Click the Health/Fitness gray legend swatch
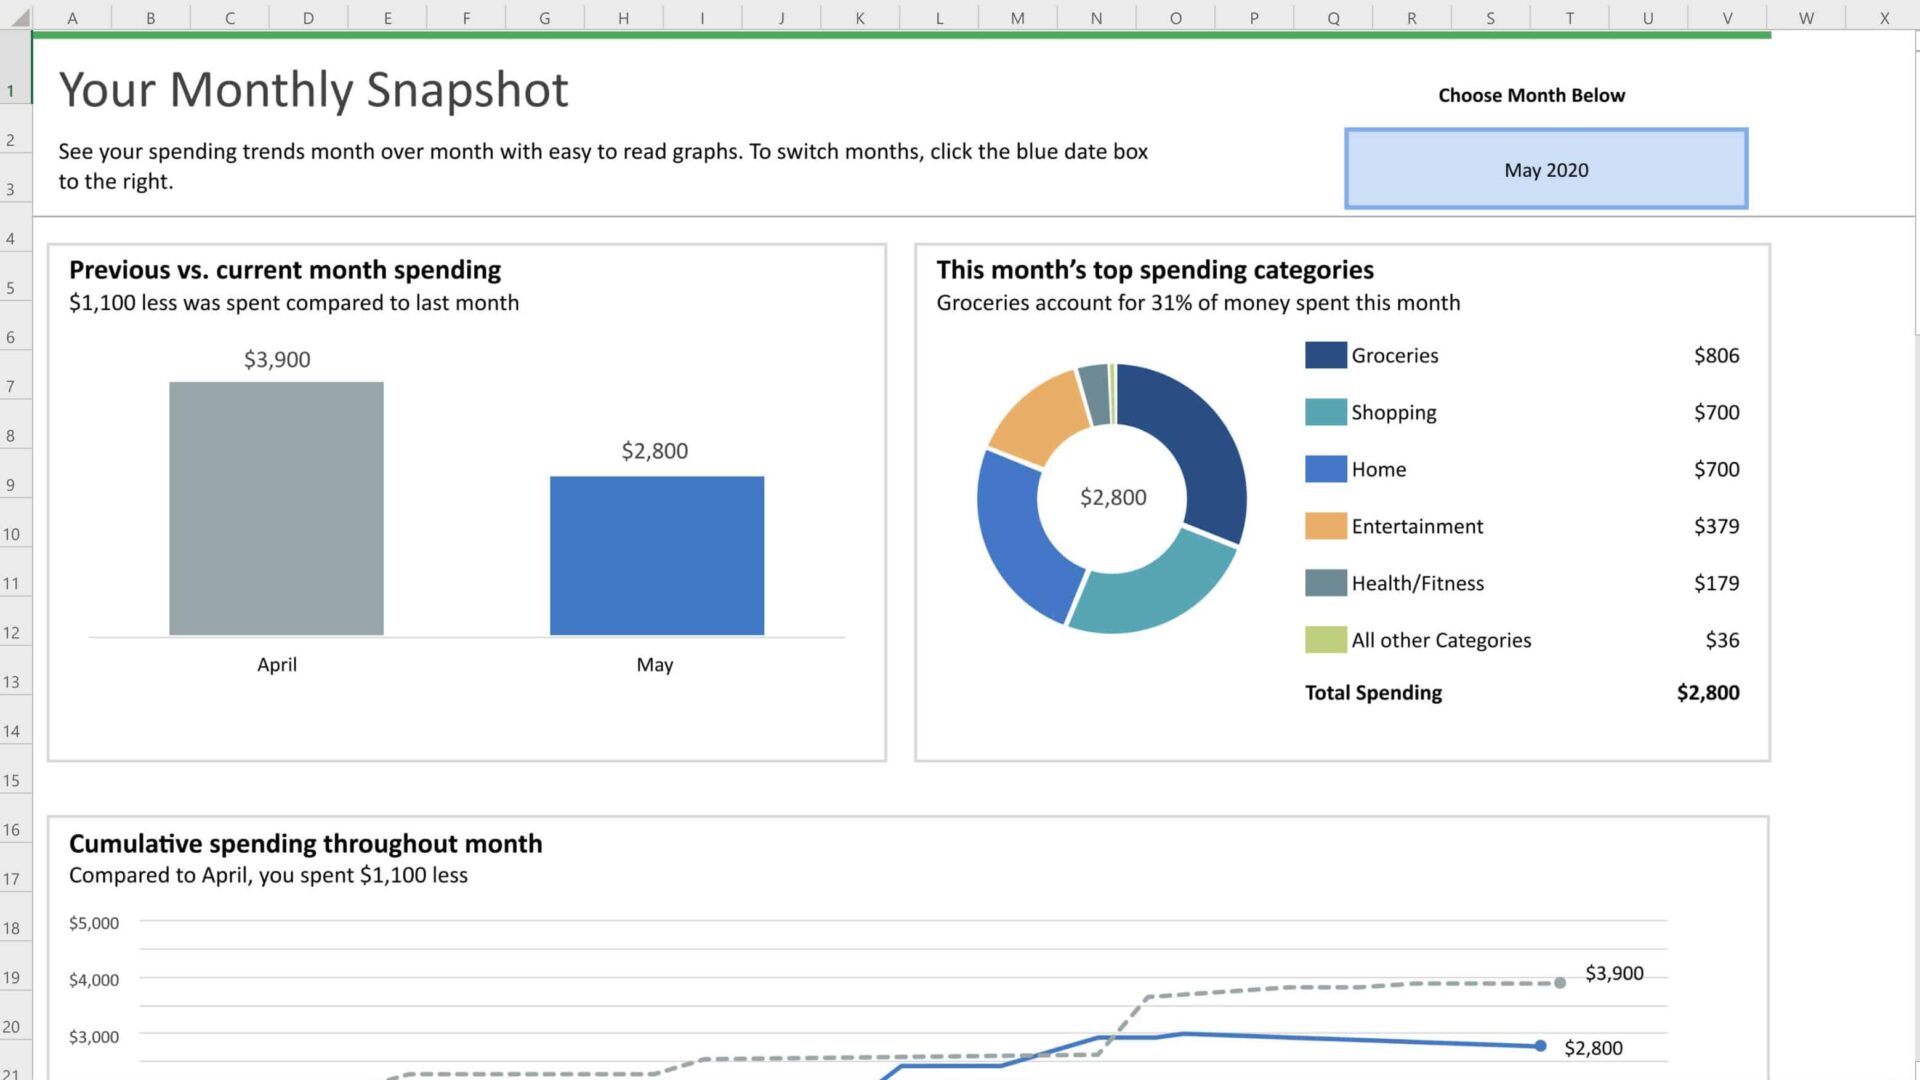 point(1325,583)
